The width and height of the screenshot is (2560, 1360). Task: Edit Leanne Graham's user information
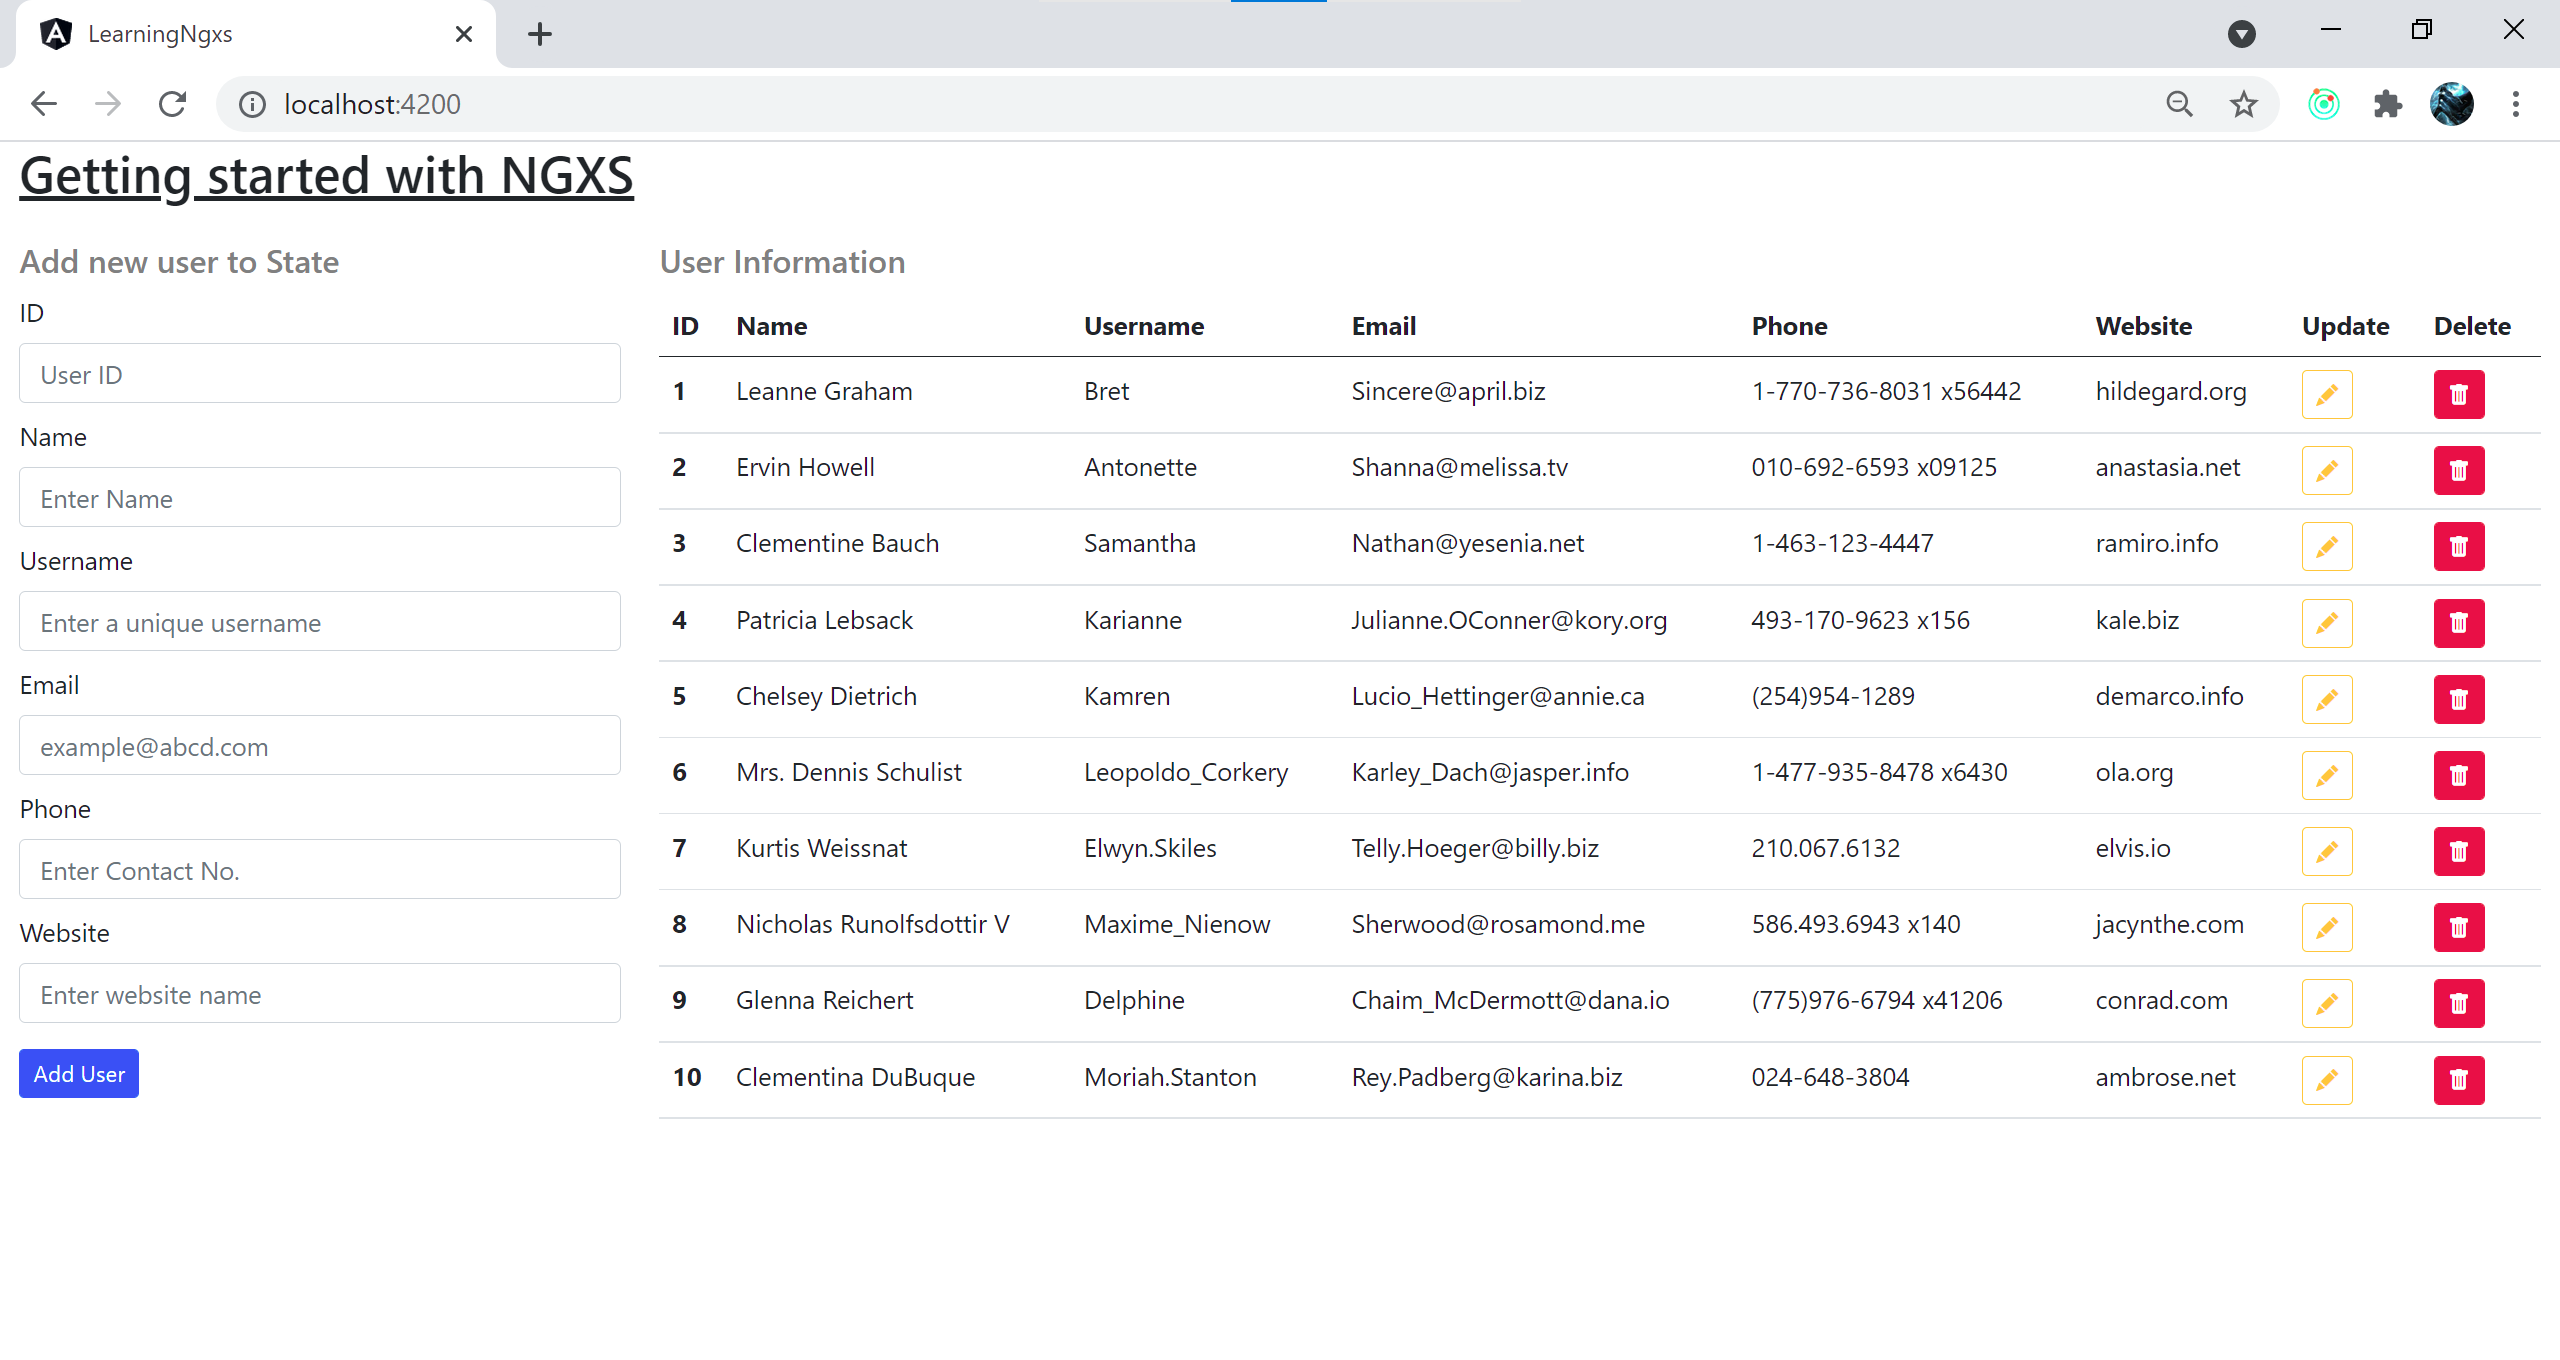(2327, 393)
